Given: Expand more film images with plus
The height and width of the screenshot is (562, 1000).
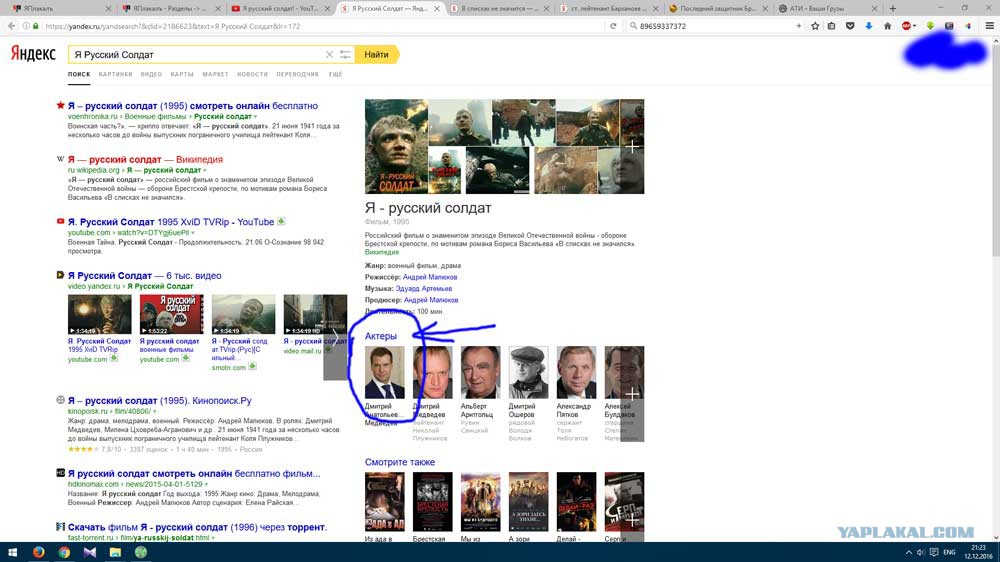Looking at the screenshot, I should coord(632,146).
